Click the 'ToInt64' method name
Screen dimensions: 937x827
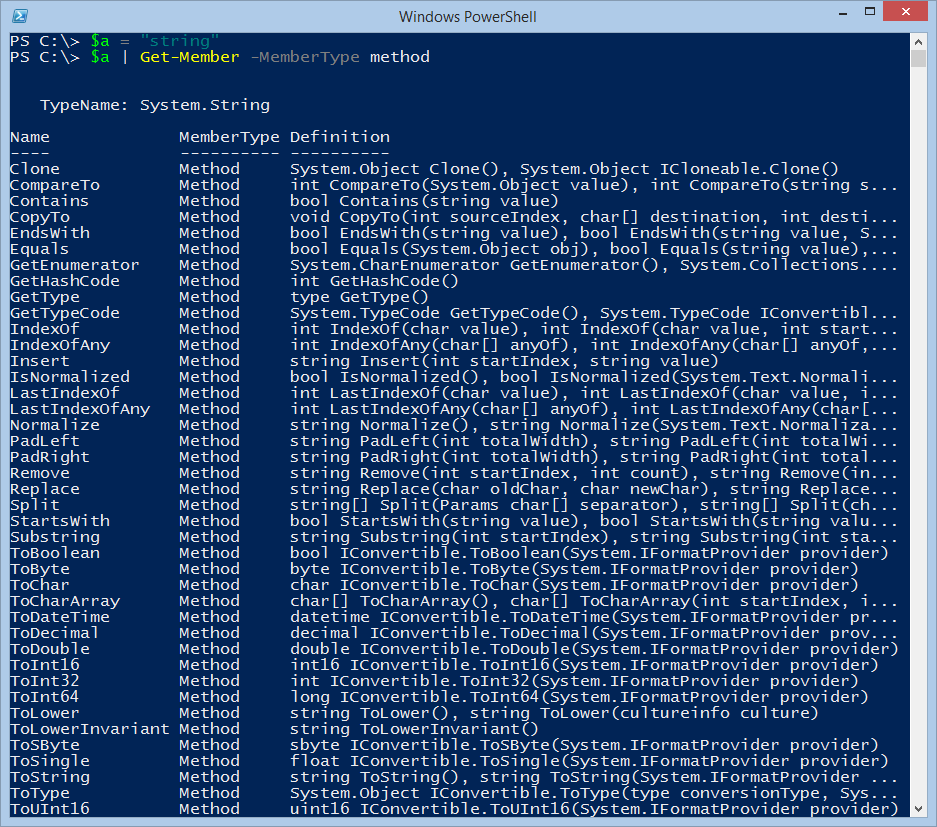click(45, 697)
